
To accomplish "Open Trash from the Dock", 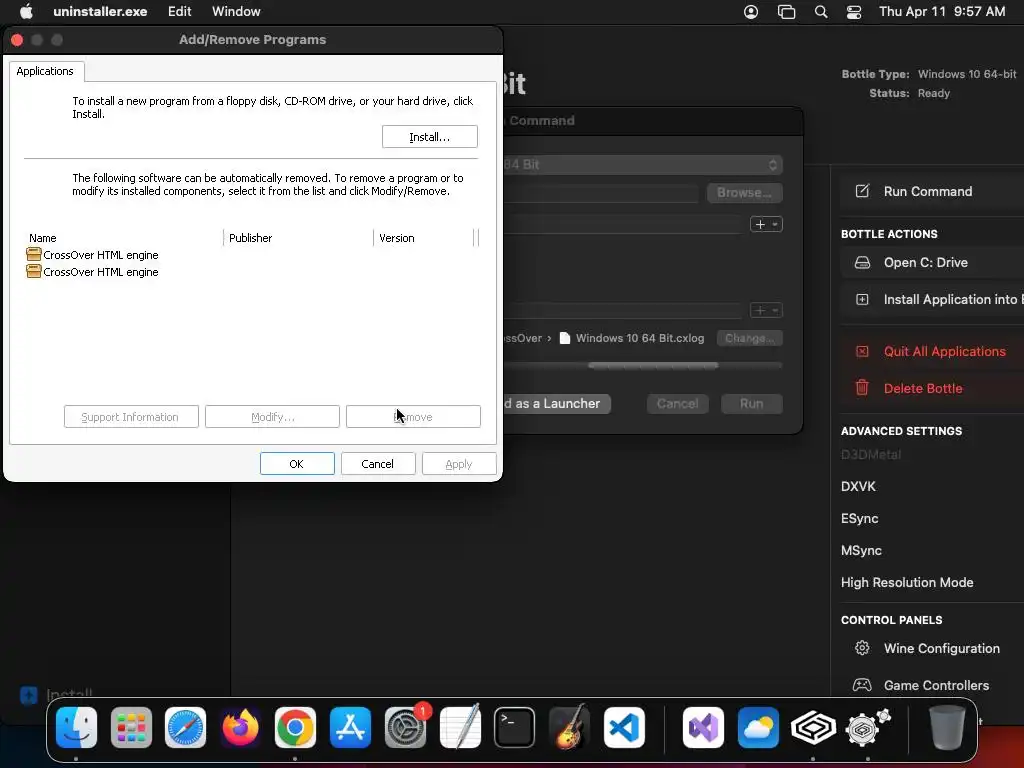I will click(x=947, y=728).
